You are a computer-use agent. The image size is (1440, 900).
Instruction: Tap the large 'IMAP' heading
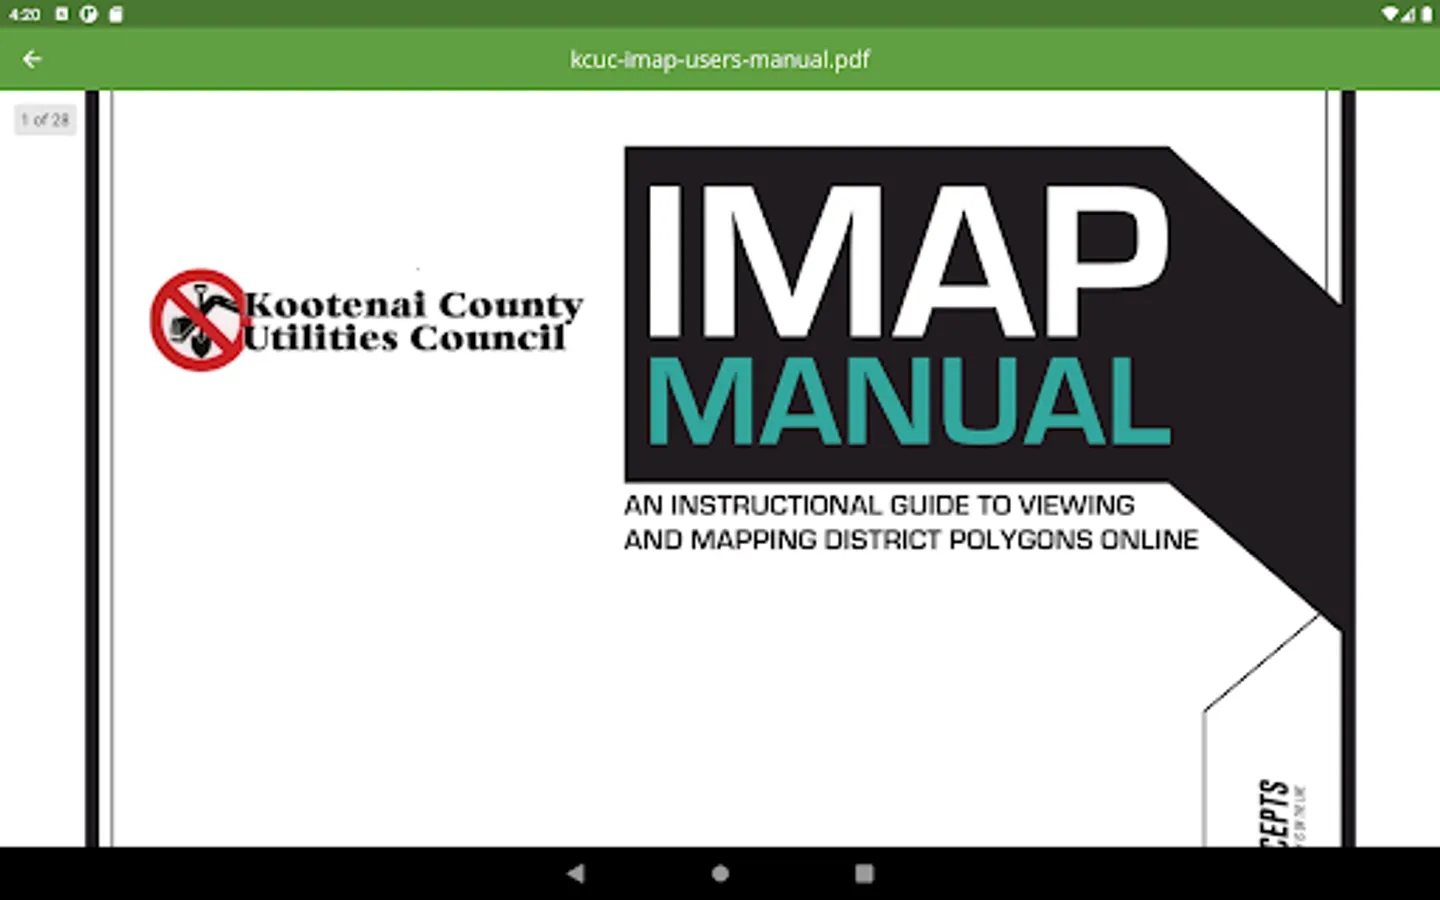point(908,261)
